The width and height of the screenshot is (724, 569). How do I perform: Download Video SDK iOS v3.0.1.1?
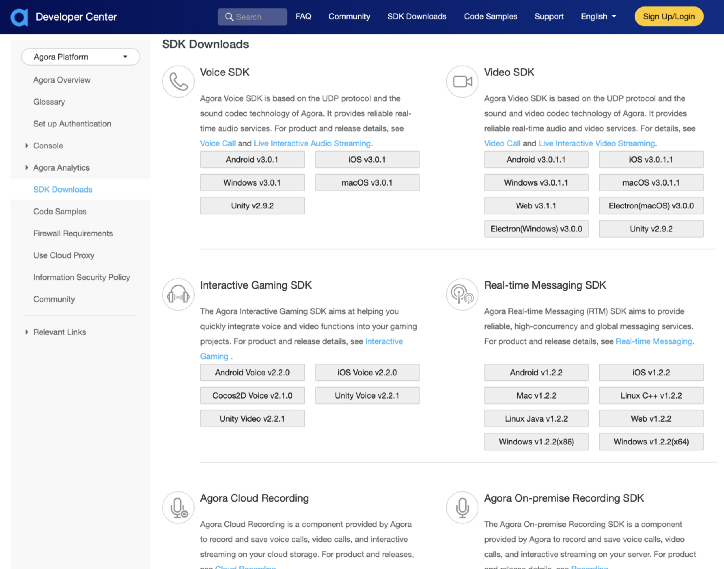coord(651,160)
